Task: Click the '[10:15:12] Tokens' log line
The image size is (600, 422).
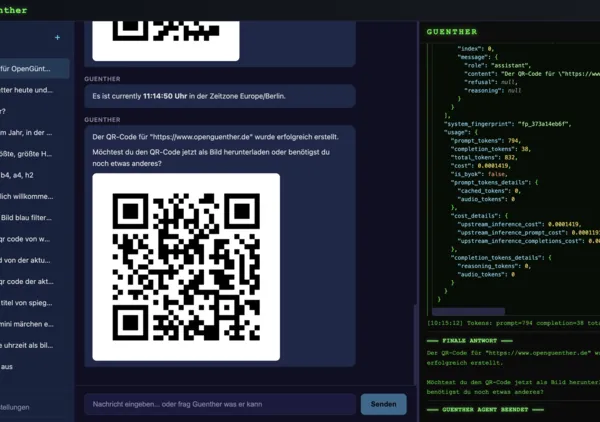Action: coord(513,323)
